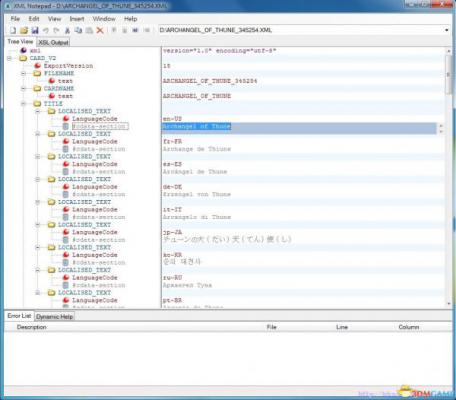Select the CARDNAME value ARCHANGEL_OF_THUNE
This screenshot has width=456, height=400.
197,96
